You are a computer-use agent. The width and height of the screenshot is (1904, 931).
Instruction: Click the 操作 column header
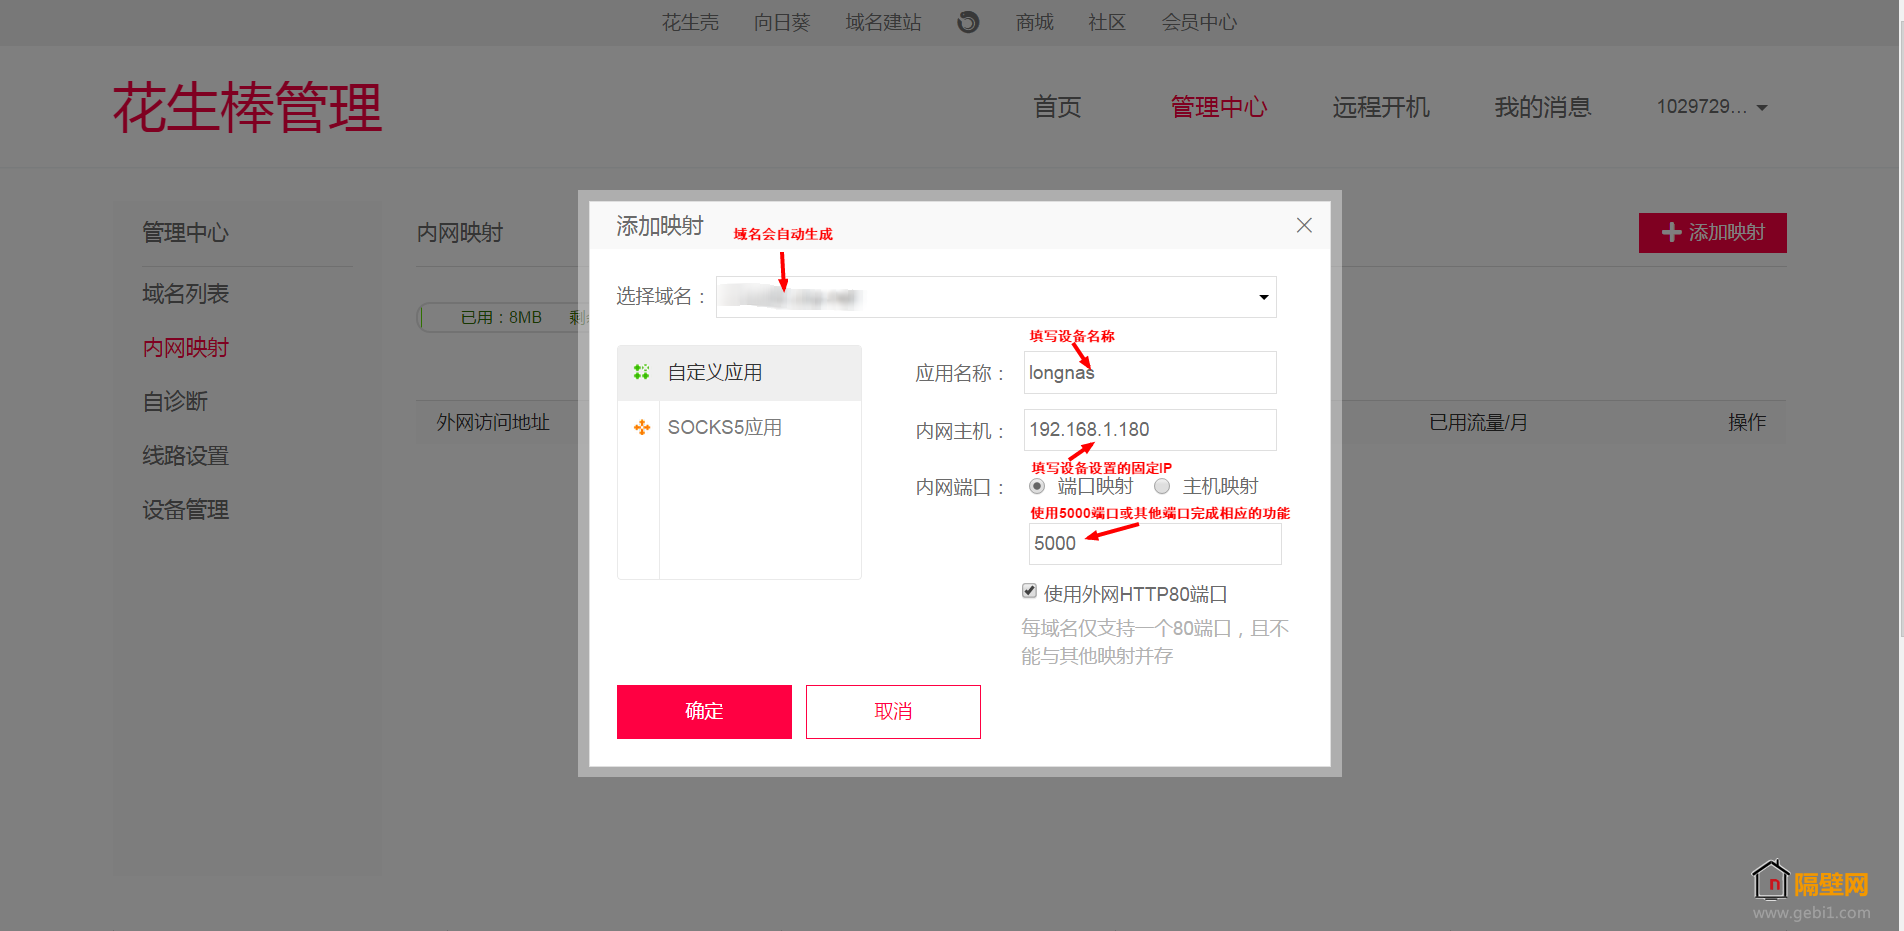coord(1747,423)
